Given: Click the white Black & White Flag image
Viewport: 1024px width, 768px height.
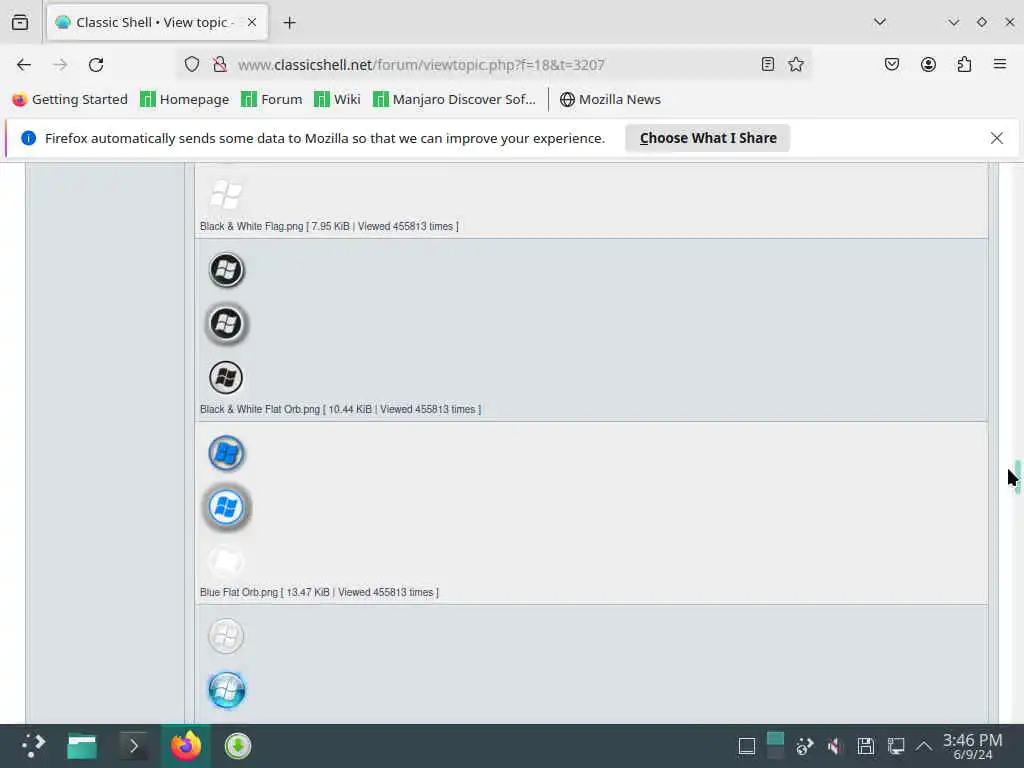Looking at the screenshot, I should click(x=226, y=194).
